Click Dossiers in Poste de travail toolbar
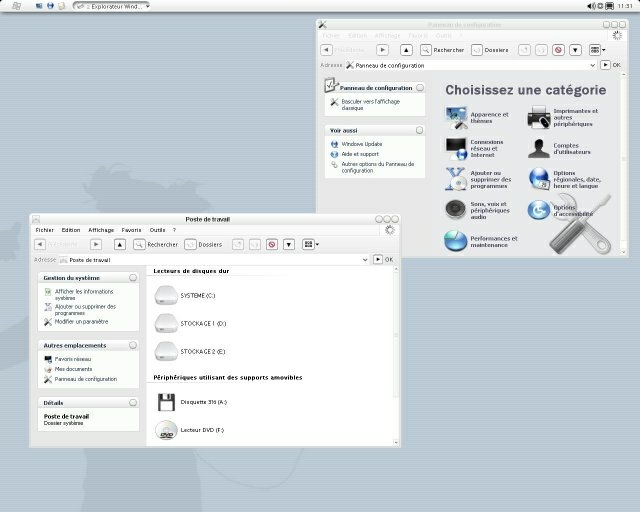 click(204, 244)
